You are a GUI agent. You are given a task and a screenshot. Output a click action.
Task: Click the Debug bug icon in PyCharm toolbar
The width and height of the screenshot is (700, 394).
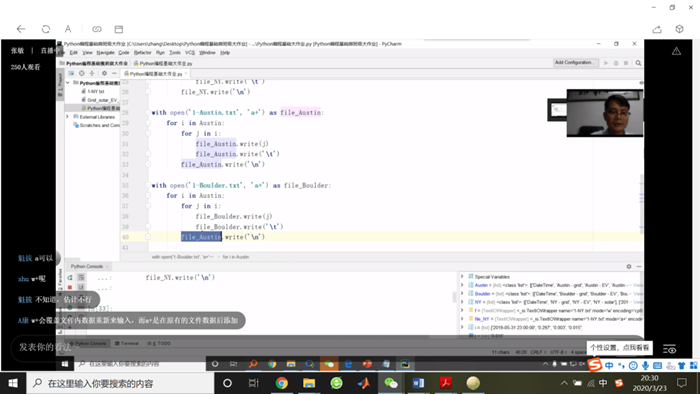pyautogui.click(x=616, y=63)
